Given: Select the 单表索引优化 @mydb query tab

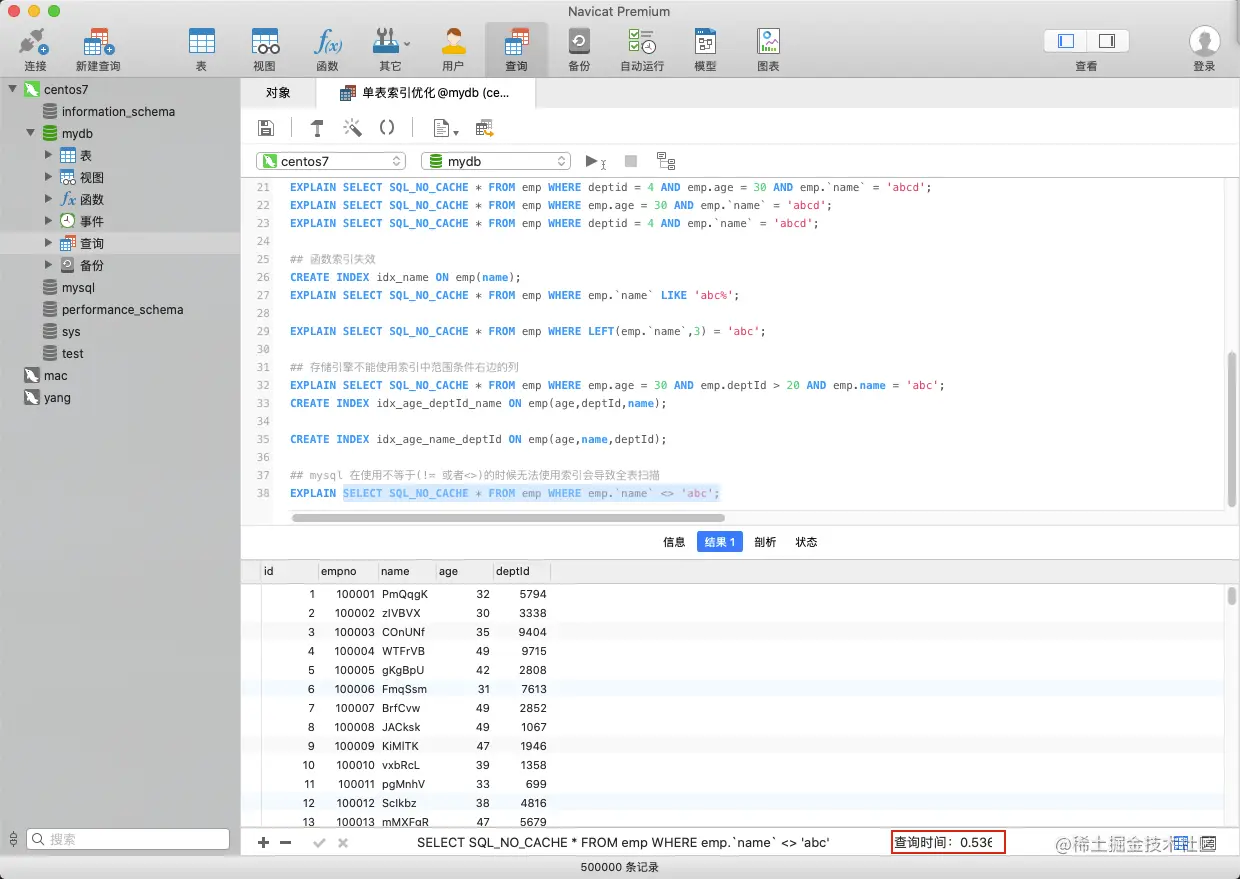Looking at the screenshot, I should (425, 93).
